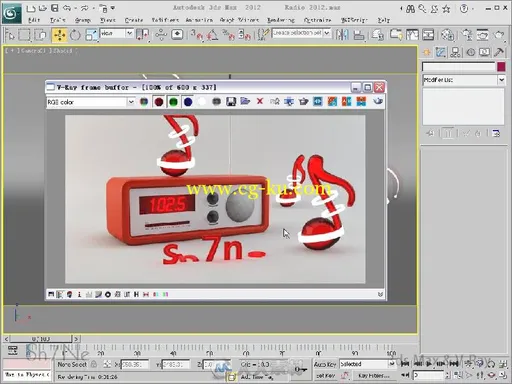The image size is (512, 384).
Task: Open the Group menu
Action: (82, 20)
